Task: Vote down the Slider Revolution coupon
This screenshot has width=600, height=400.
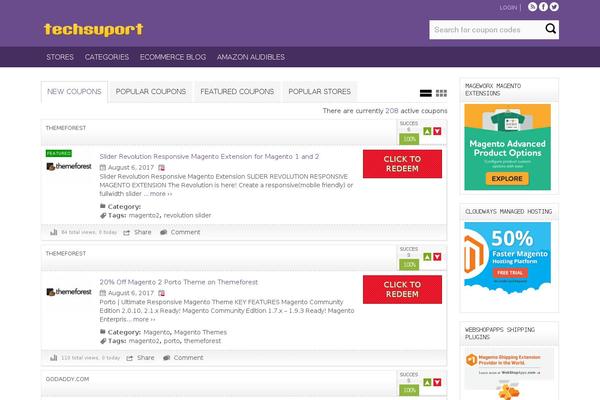Action: tap(437, 131)
